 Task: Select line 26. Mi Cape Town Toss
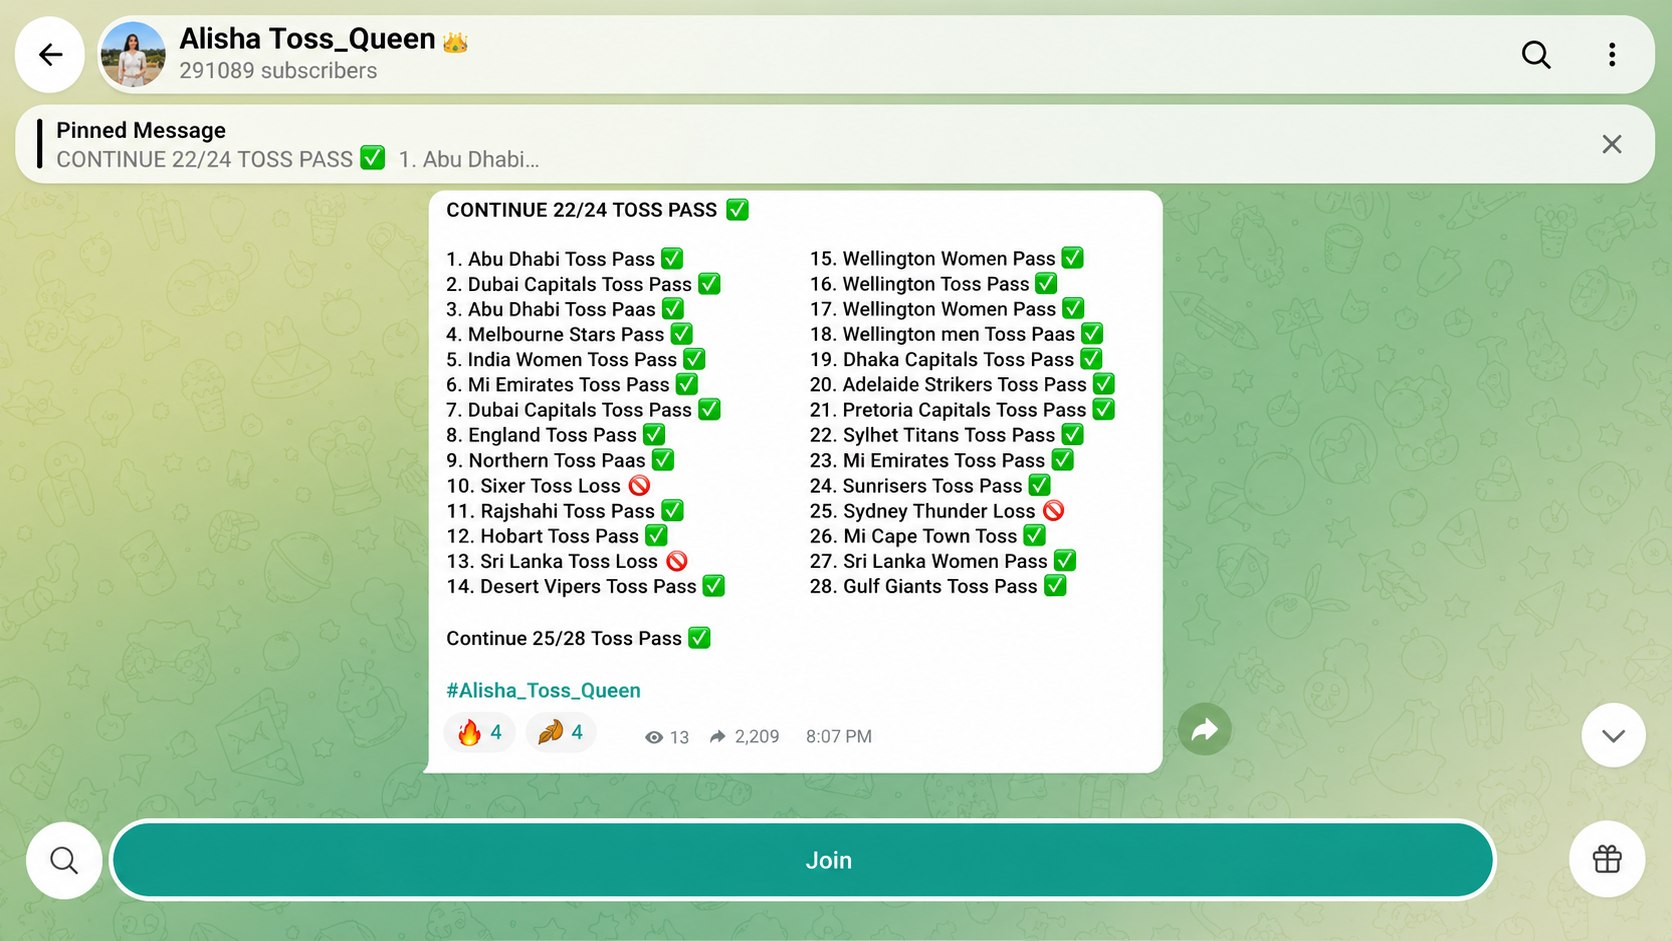point(928,536)
